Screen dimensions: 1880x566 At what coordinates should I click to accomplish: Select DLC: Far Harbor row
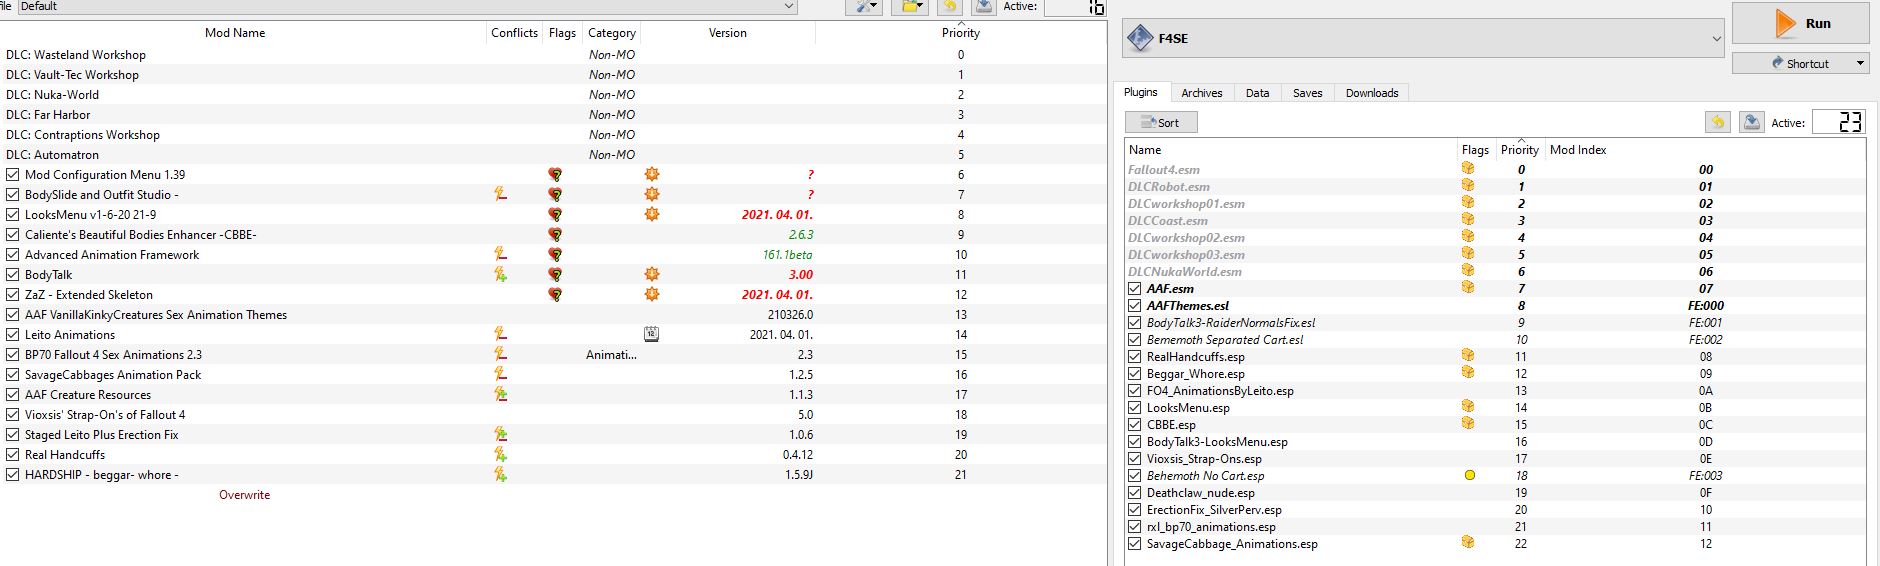pyautogui.click(x=552, y=115)
